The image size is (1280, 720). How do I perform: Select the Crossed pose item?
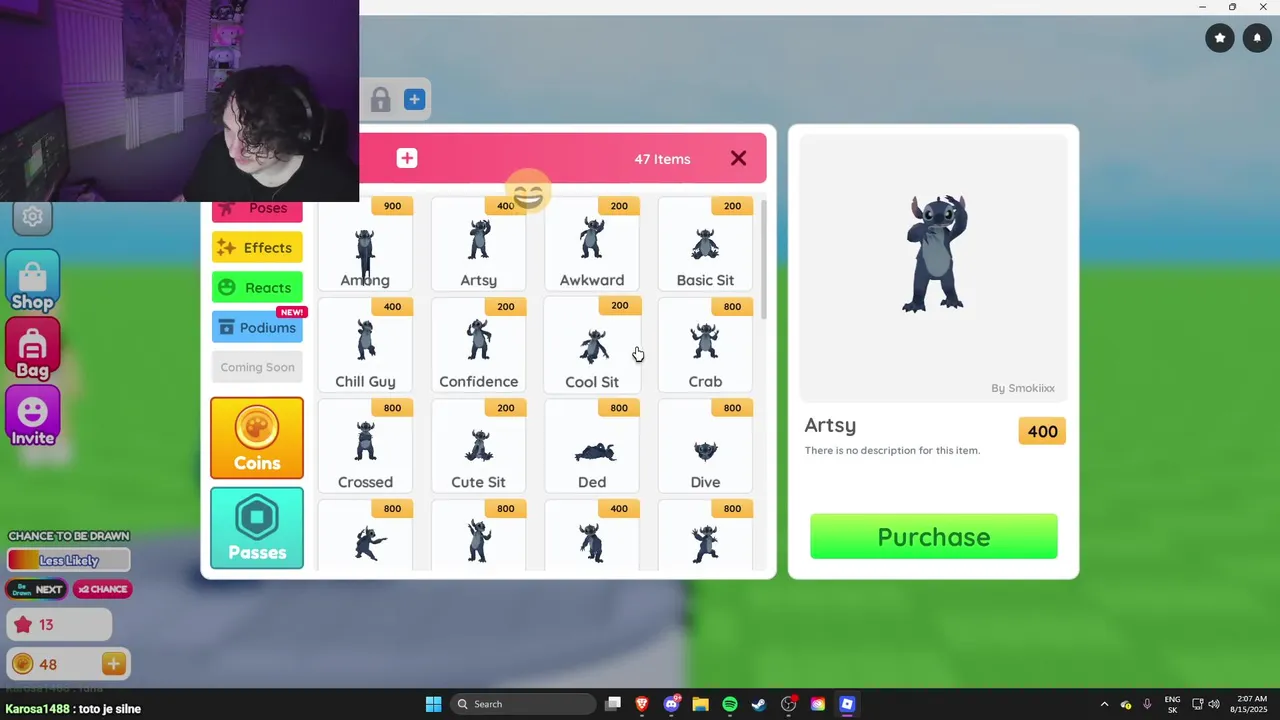(x=365, y=446)
